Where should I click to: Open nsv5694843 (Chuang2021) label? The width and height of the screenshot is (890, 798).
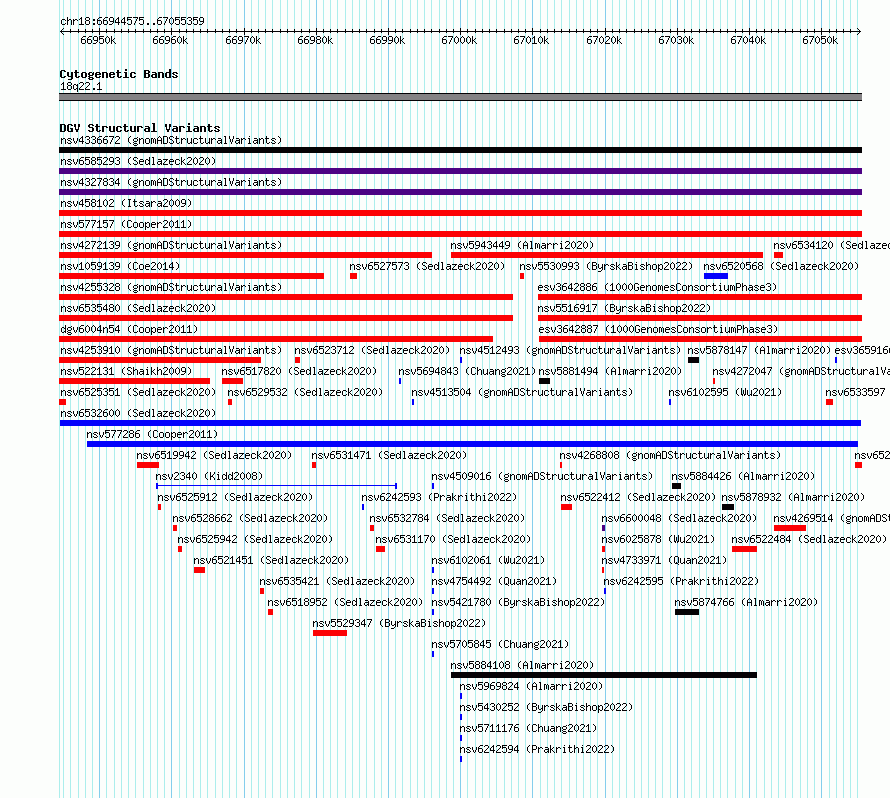tap(467, 371)
